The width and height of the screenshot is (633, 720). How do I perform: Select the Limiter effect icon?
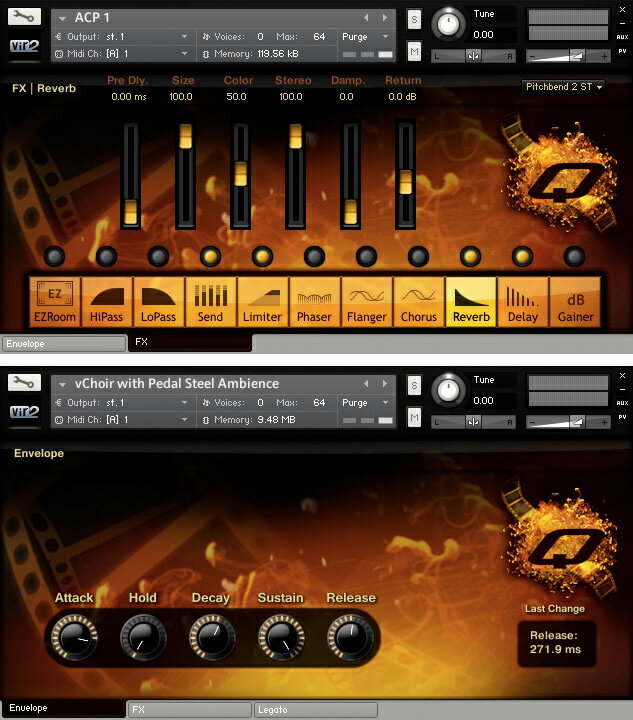[x=262, y=302]
